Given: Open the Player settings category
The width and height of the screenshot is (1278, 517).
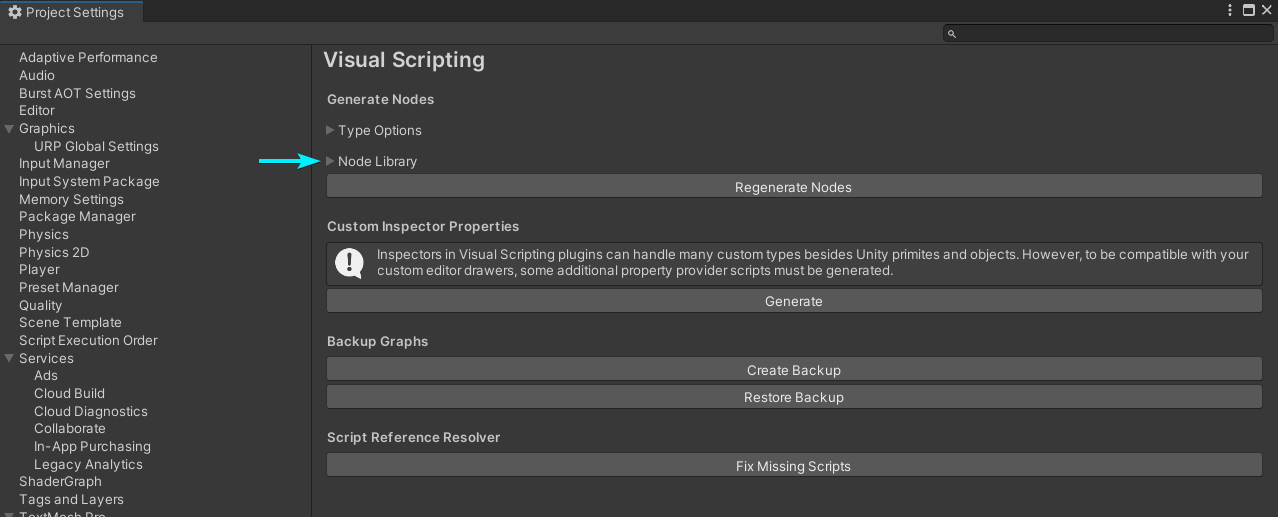Looking at the screenshot, I should (39, 269).
